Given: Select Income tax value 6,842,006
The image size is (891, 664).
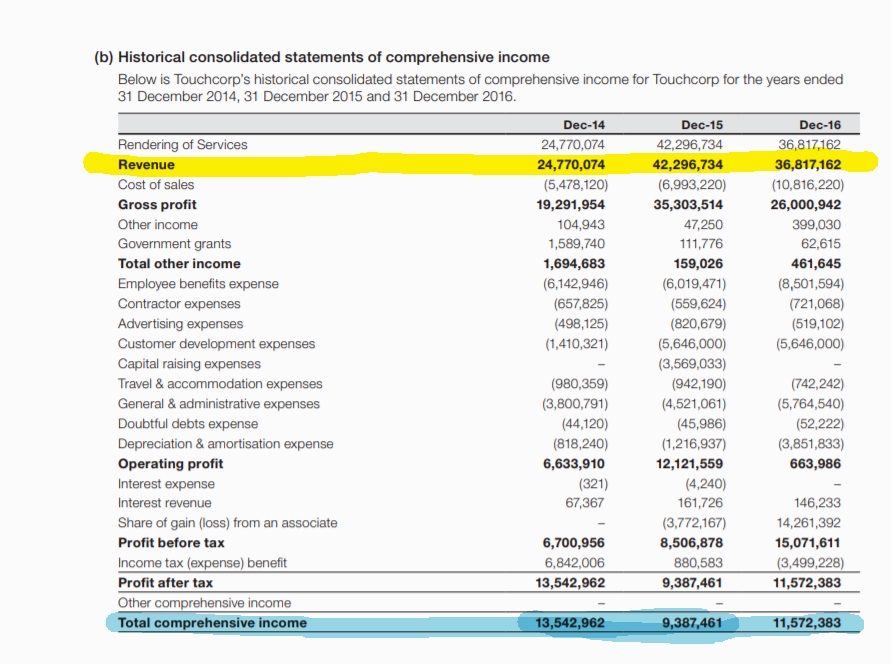Looking at the screenshot, I should [574, 563].
